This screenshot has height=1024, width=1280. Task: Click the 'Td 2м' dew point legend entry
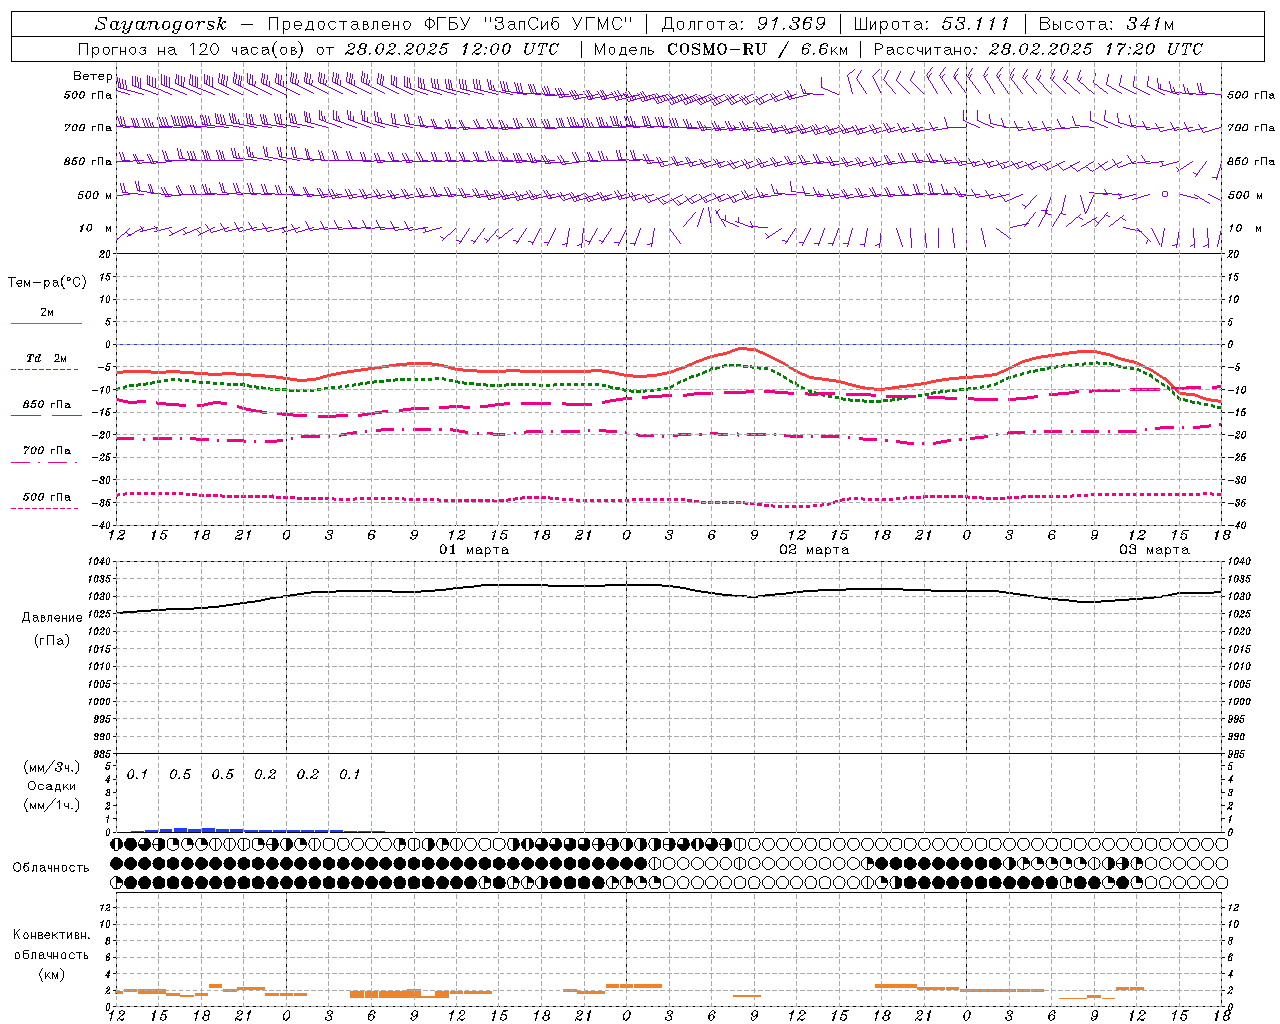[46, 358]
